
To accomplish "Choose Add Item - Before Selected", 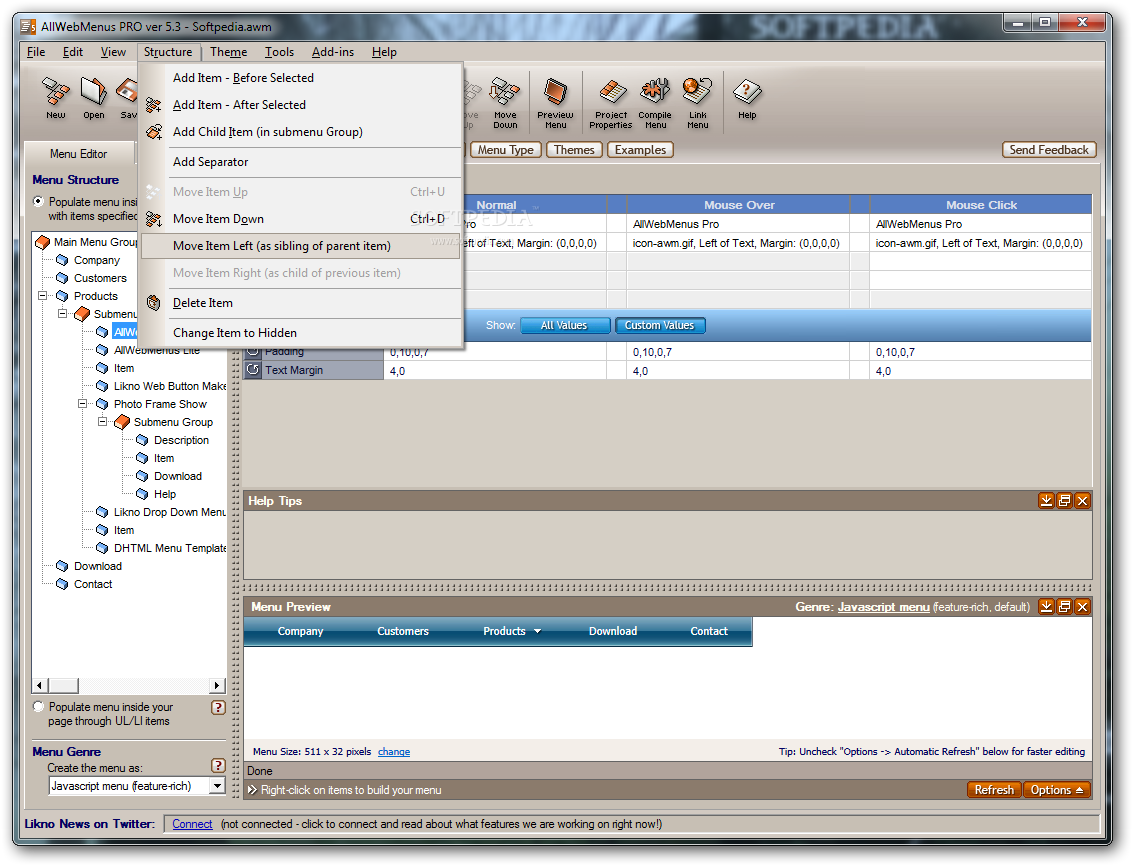I will click(301, 77).
